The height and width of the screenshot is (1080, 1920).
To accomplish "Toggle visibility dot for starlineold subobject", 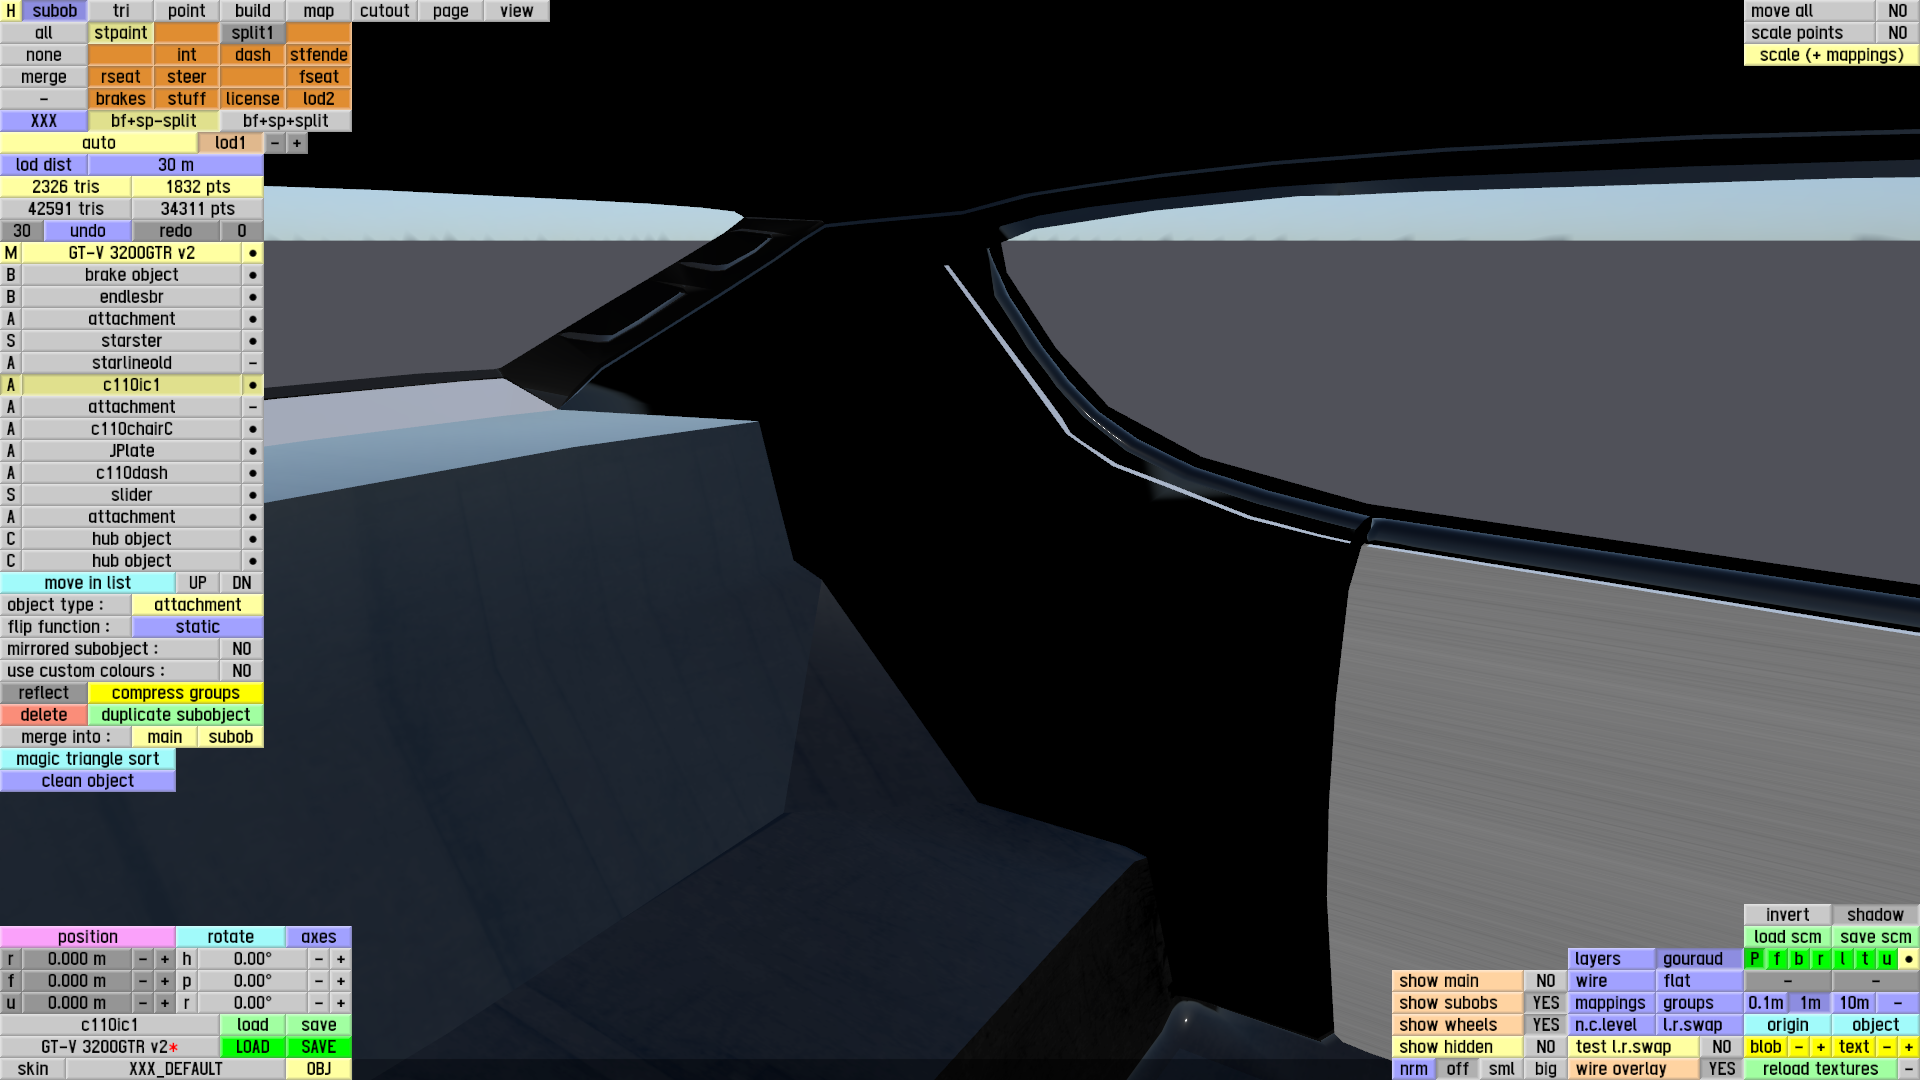I will [x=253, y=363].
